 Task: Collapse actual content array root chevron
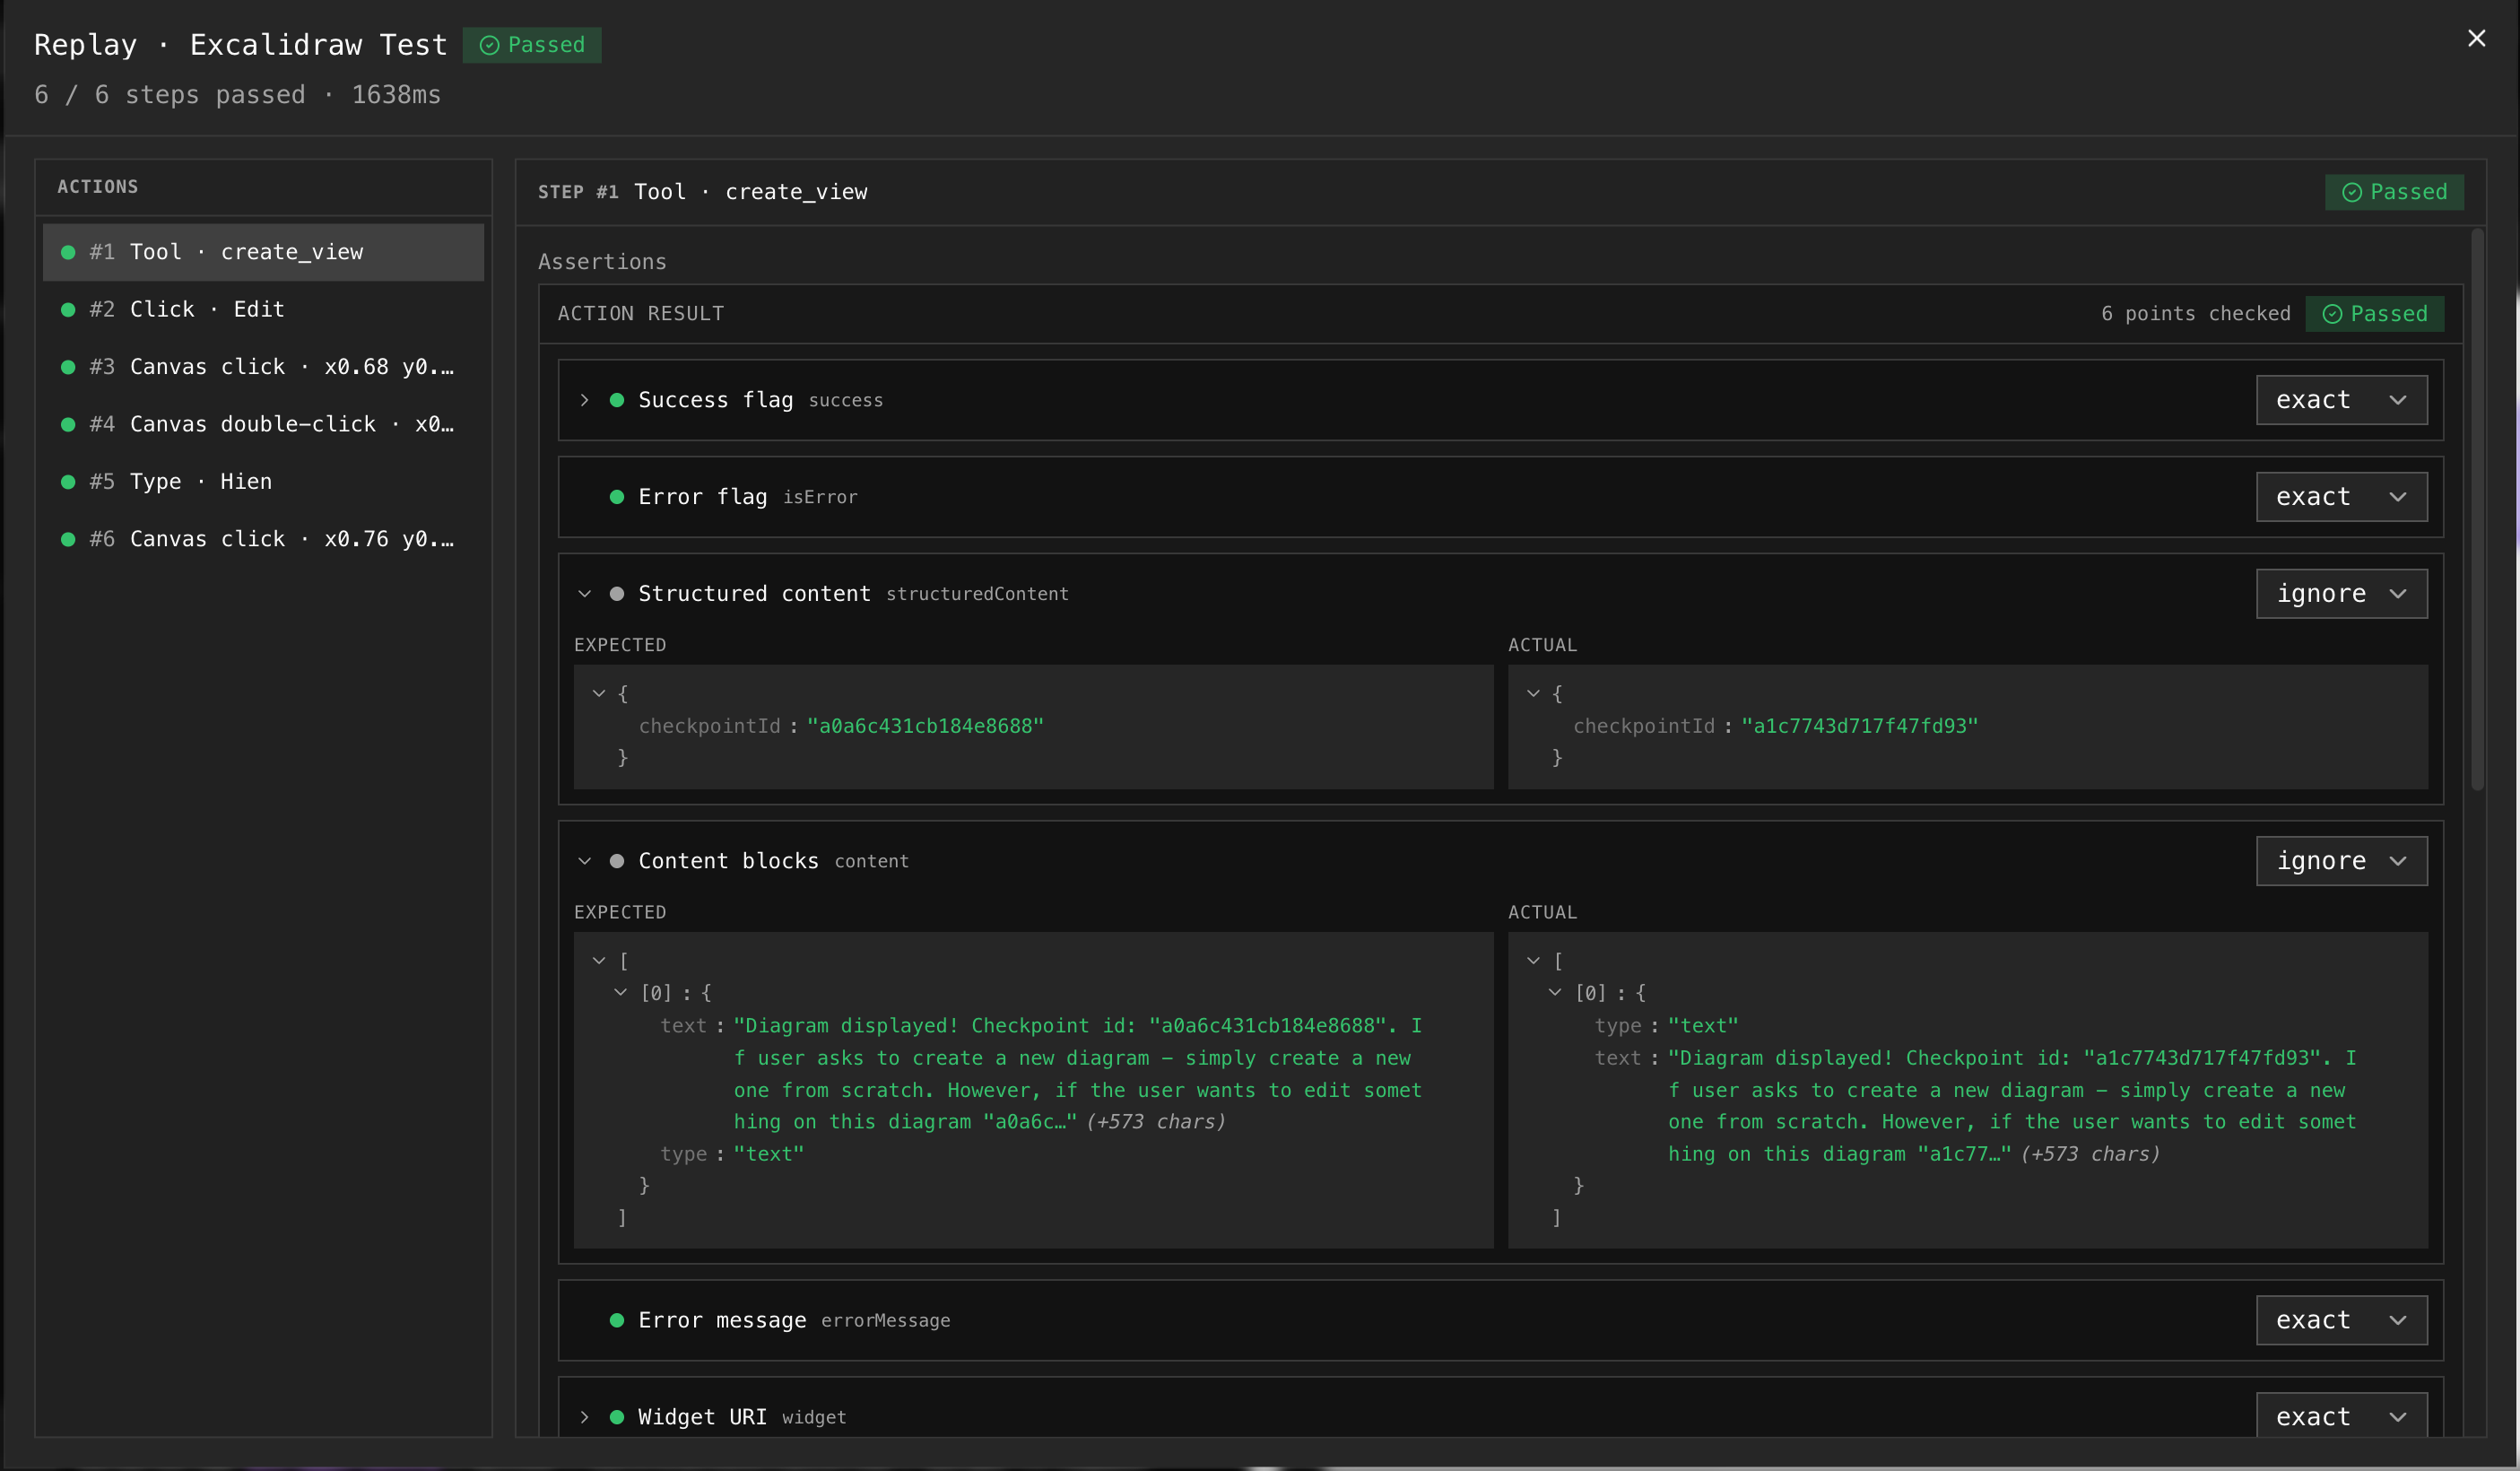(x=1533, y=961)
